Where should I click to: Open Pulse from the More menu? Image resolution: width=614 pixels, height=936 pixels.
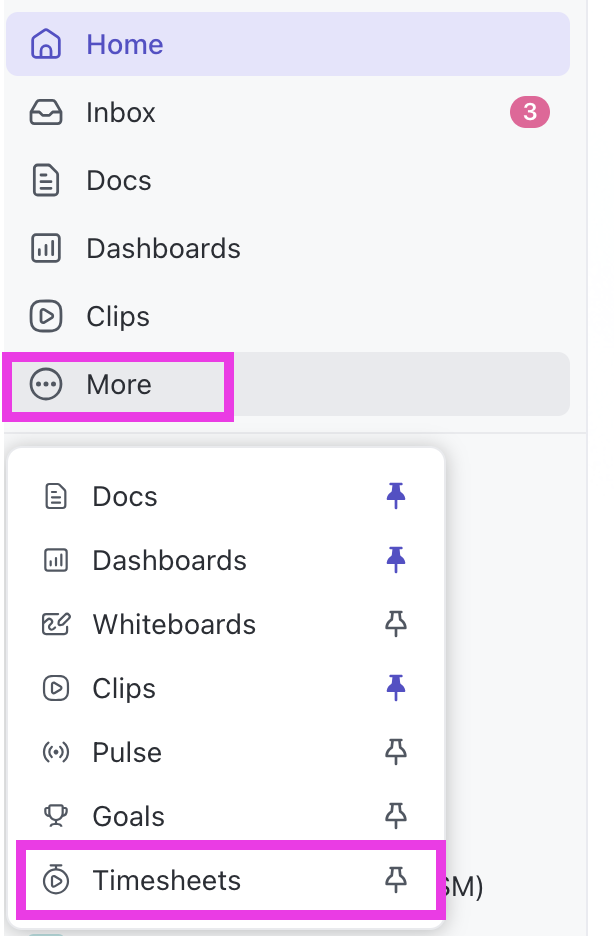point(127,753)
